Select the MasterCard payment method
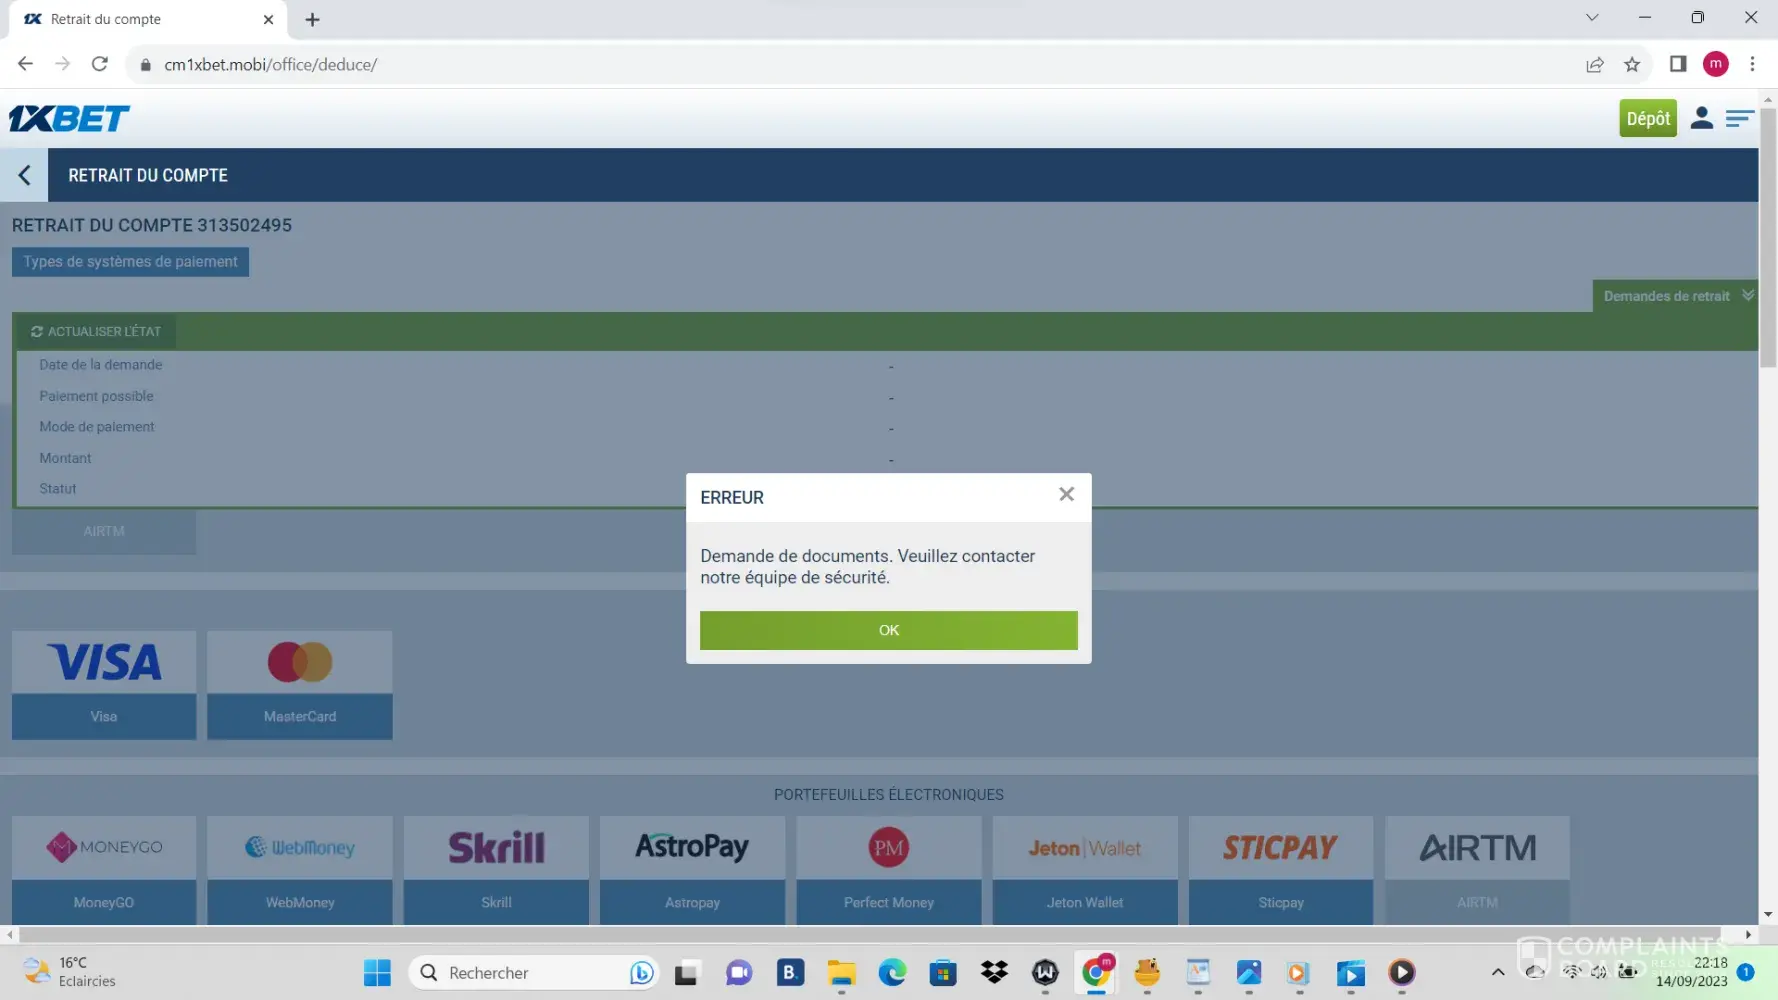 tap(300, 685)
